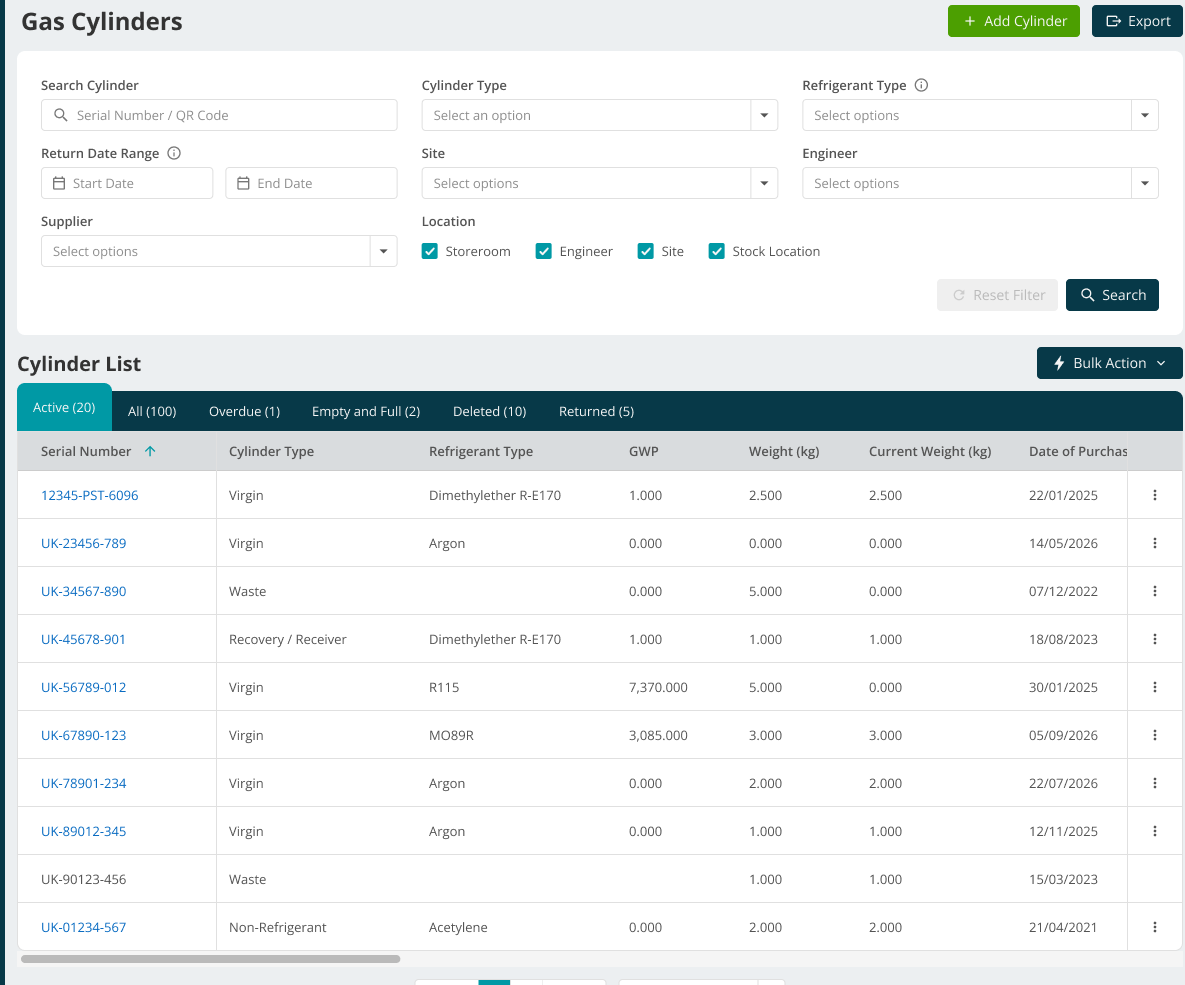Open row actions menu for UK-67890-123

click(x=1155, y=735)
